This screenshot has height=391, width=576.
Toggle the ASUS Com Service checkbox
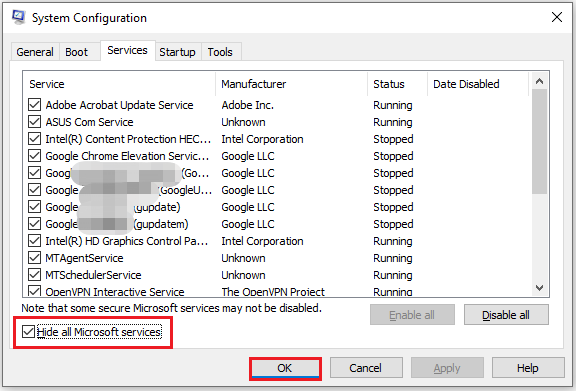pyautogui.click(x=35, y=122)
